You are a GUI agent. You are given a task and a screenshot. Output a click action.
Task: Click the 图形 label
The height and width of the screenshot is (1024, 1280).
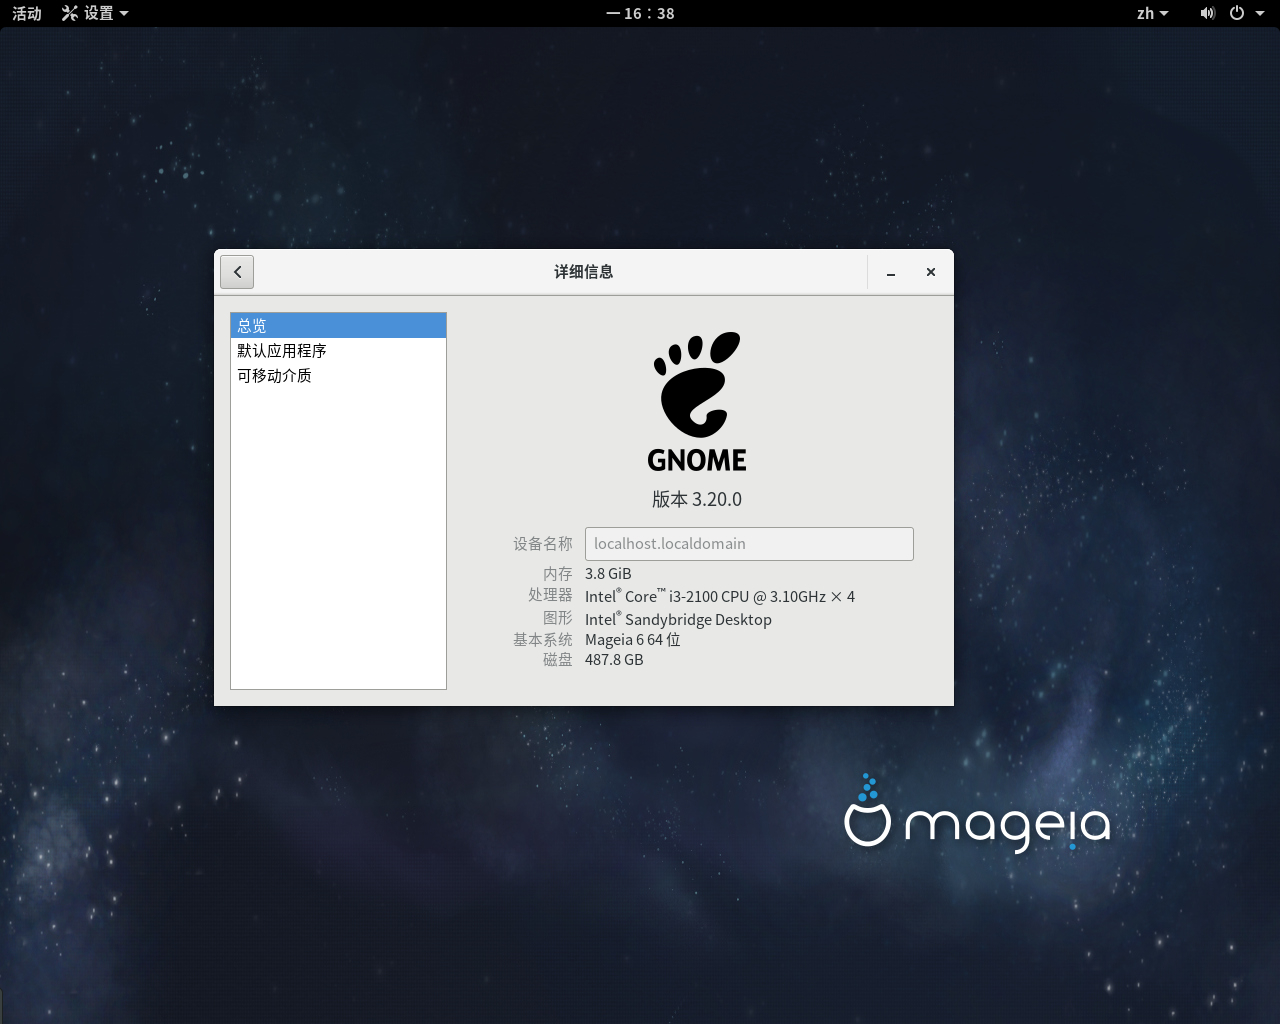[x=558, y=618]
